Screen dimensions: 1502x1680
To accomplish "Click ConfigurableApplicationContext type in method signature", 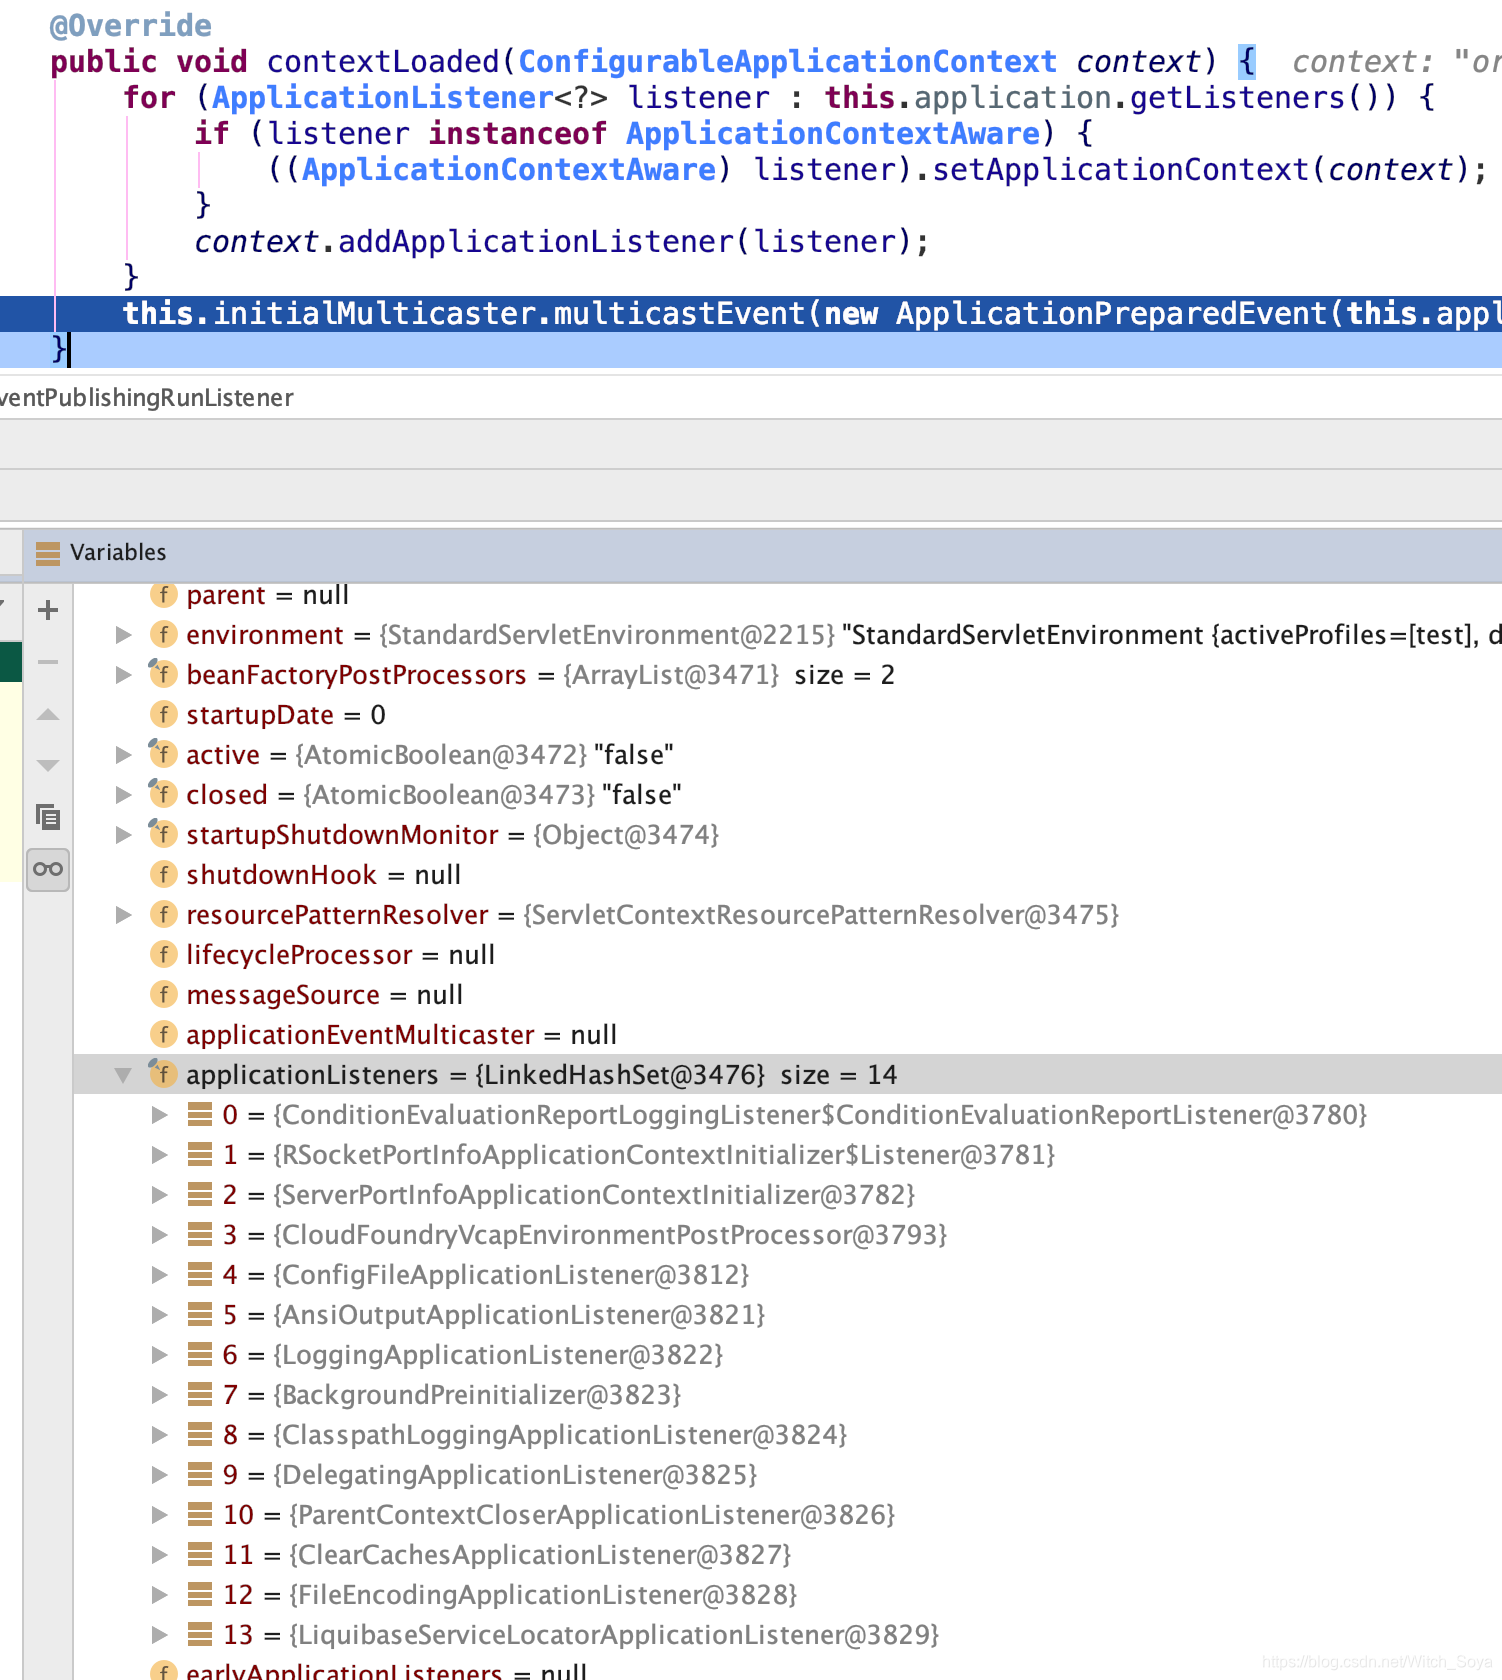I will [787, 62].
